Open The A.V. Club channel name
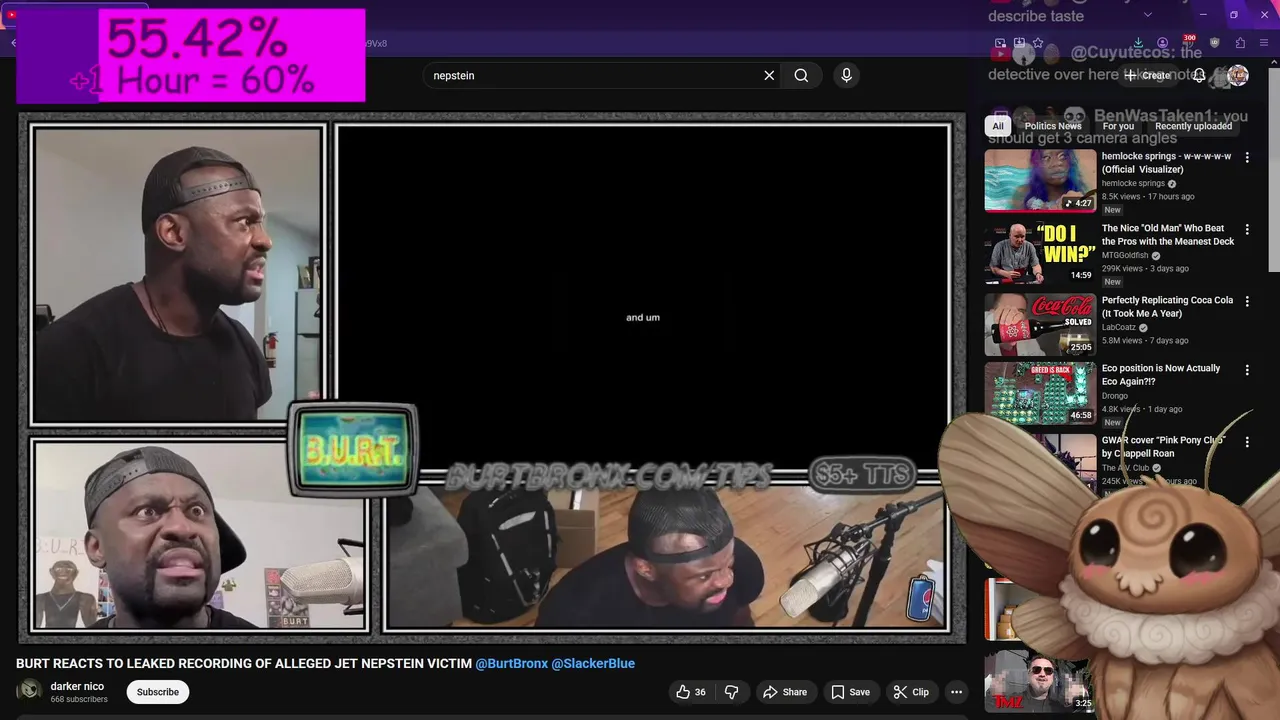This screenshot has height=720, width=1280. coord(1125,468)
